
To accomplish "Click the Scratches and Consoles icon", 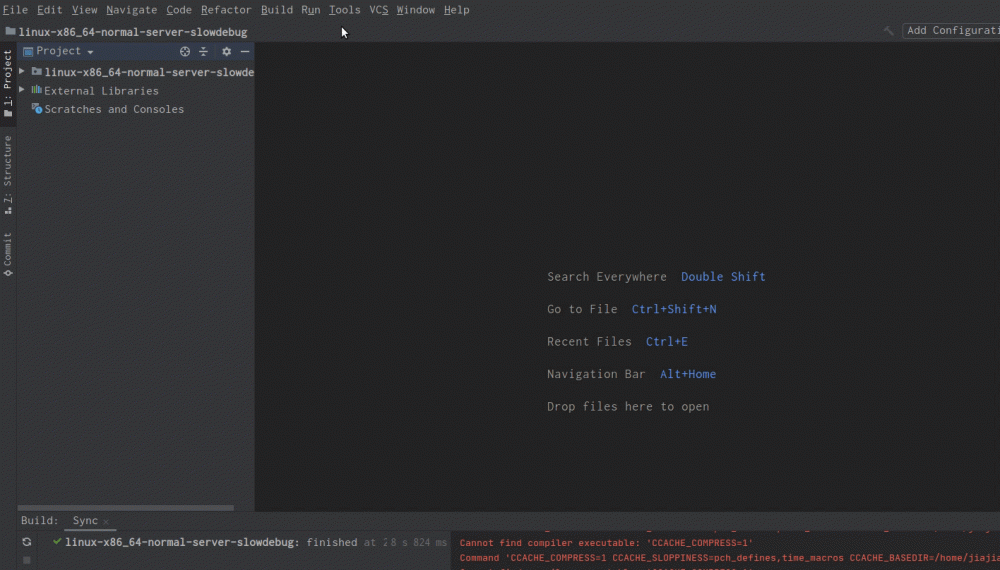I will [x=37, y=108].
